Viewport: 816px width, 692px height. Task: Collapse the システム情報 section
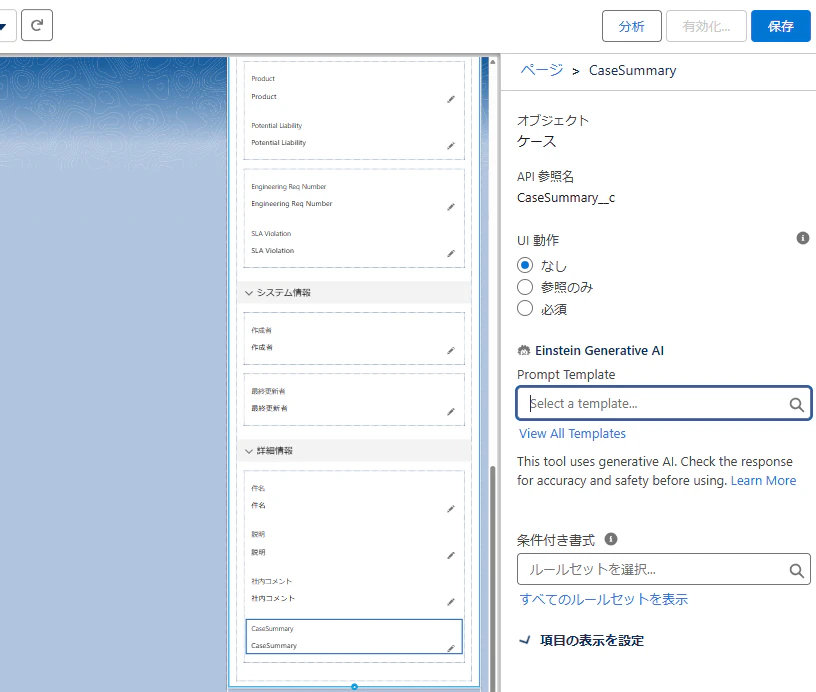pyautogui.click(x=249, y=293)
